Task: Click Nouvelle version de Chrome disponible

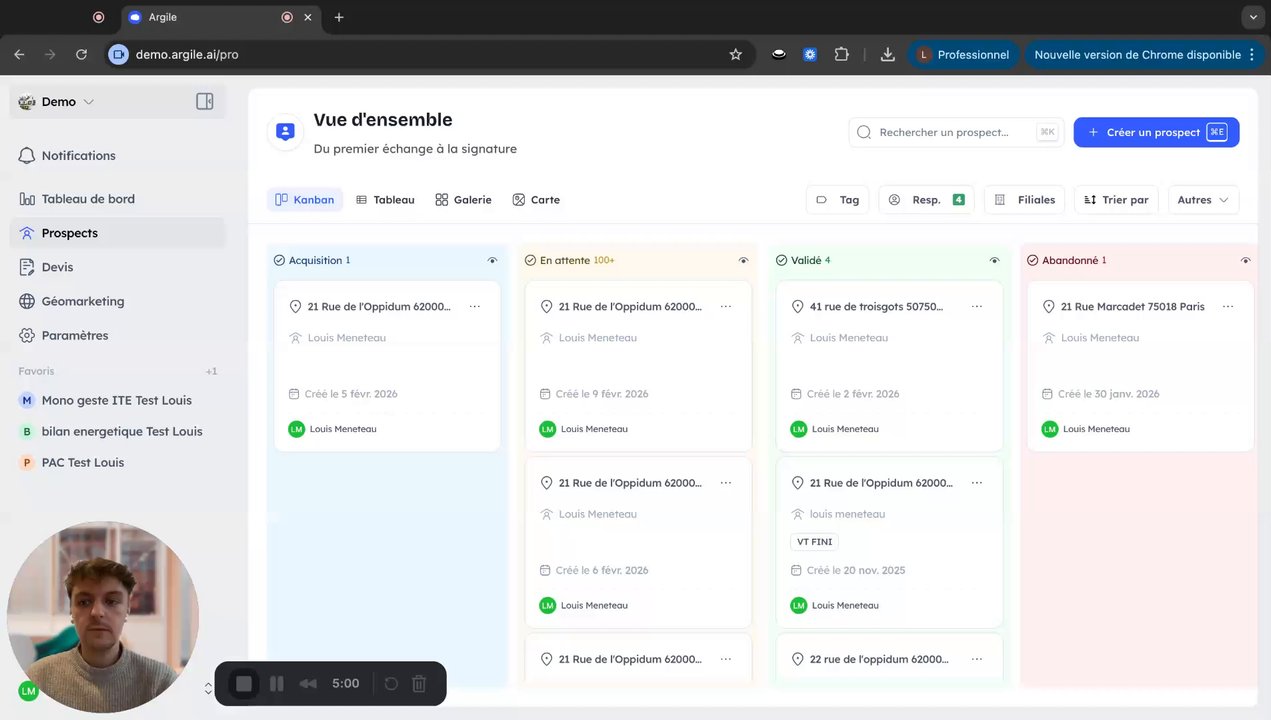Action: [1144, 55]
